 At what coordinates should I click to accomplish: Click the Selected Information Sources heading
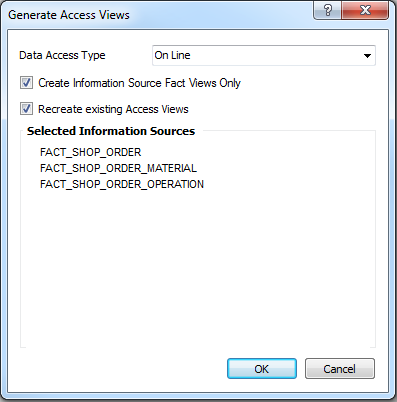coord(111,131)
